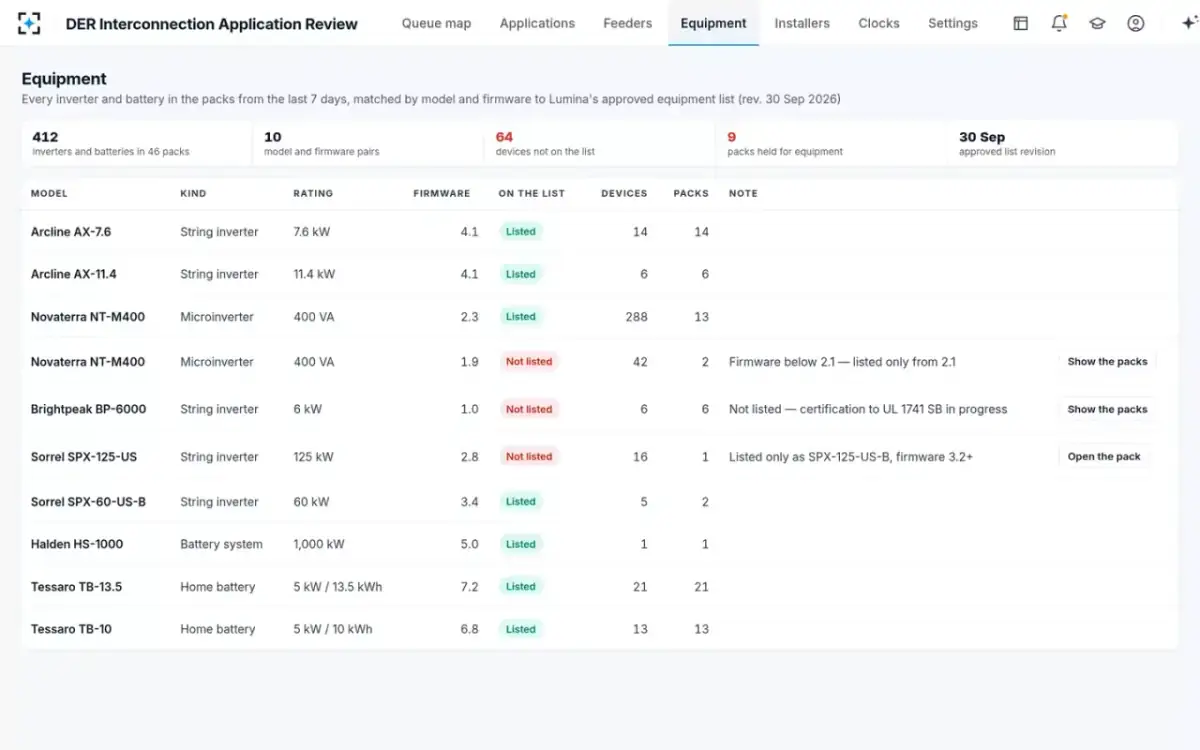
Task: Show the packs for Brightpeak BP-6000
Action: [x=1107, y=409]
